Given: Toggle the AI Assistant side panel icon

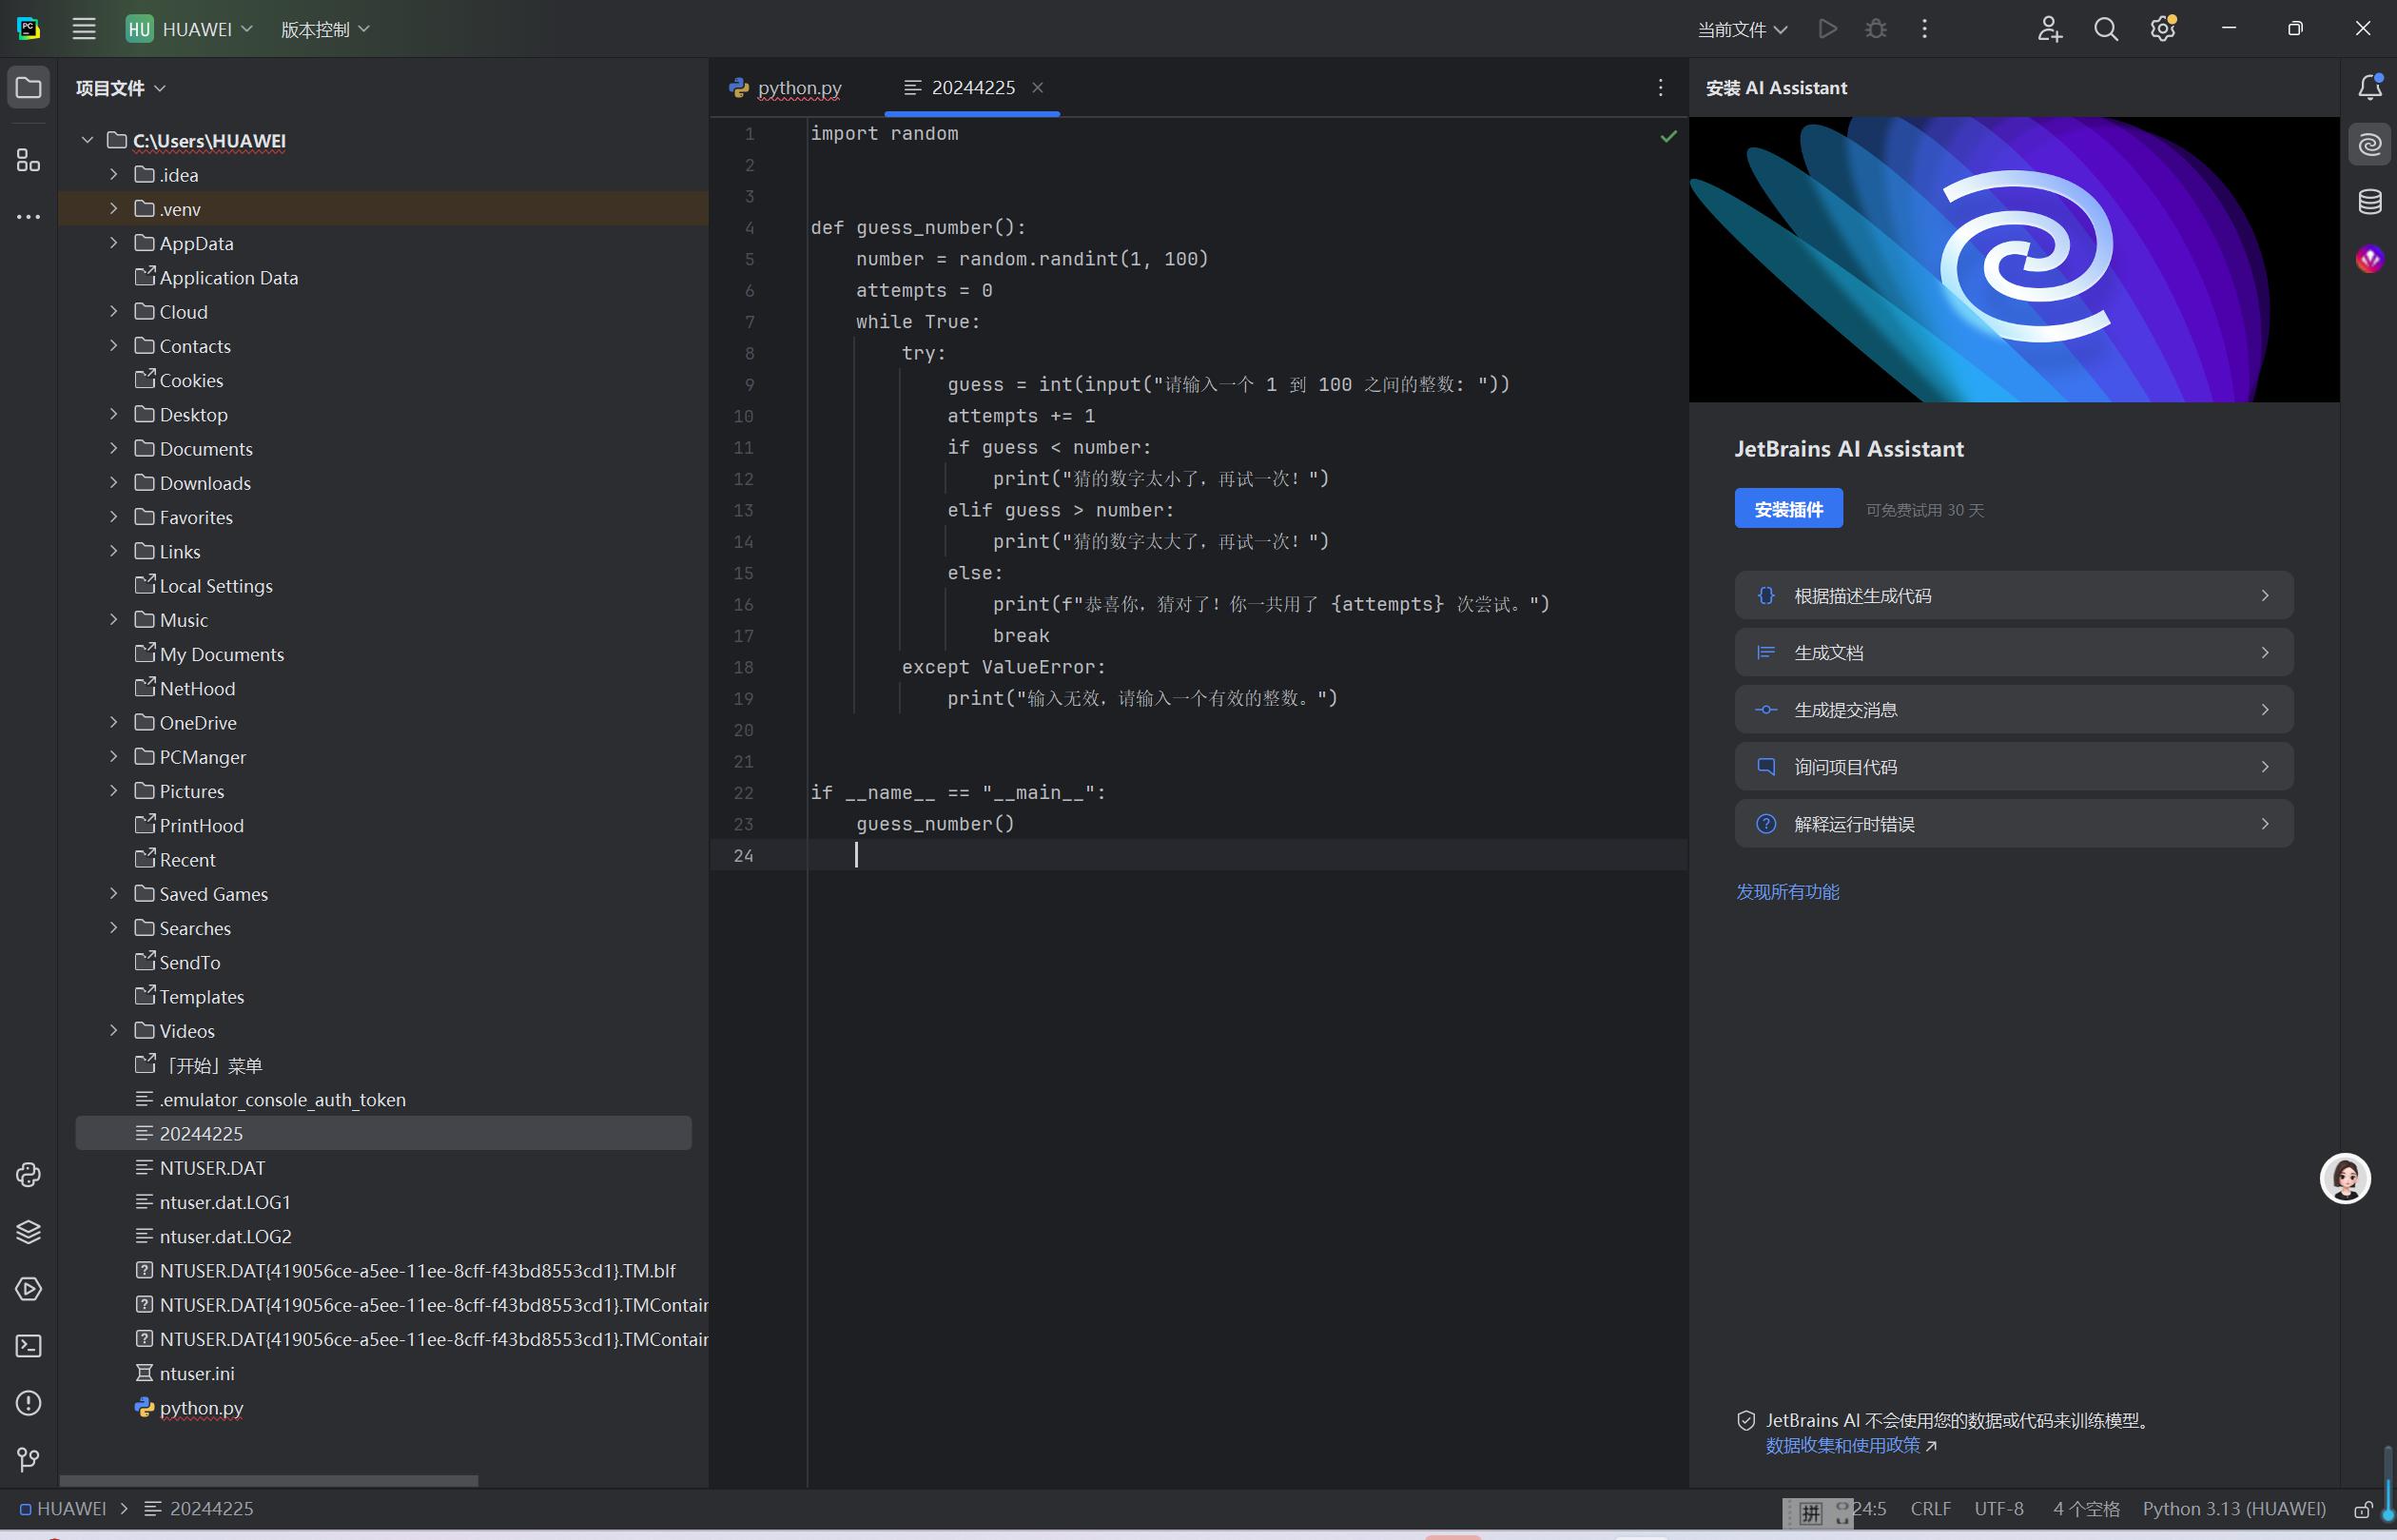Looking at the screenshot, I should pyautogui.click(x=2369, y=145).
